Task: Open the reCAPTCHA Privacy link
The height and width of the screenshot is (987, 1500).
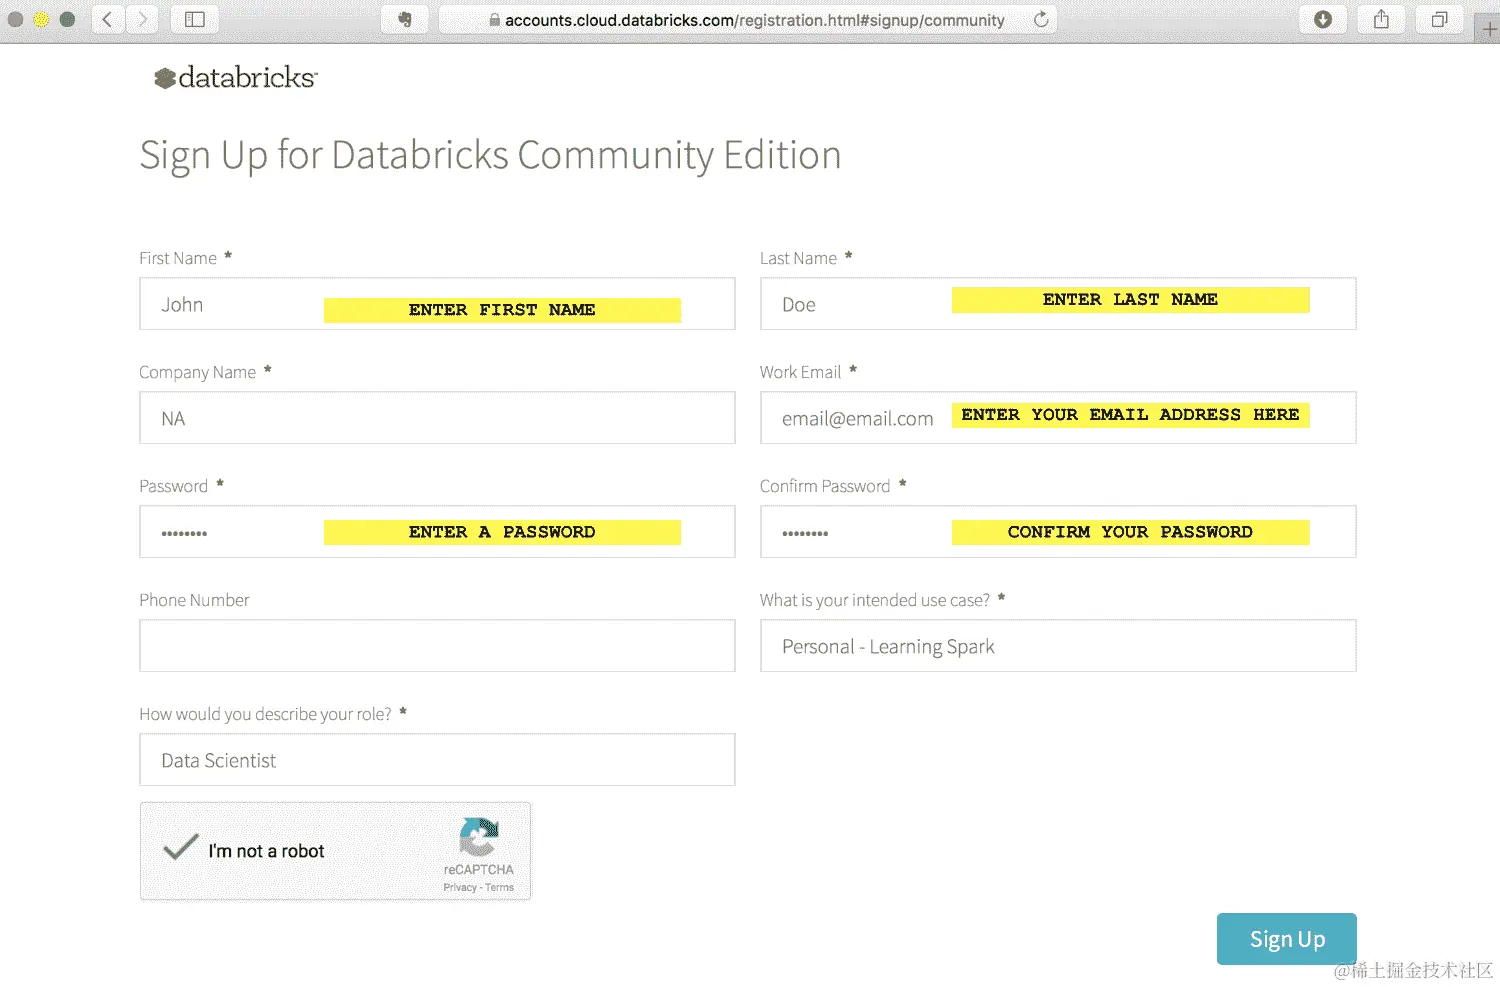Action: coord(460,888)
